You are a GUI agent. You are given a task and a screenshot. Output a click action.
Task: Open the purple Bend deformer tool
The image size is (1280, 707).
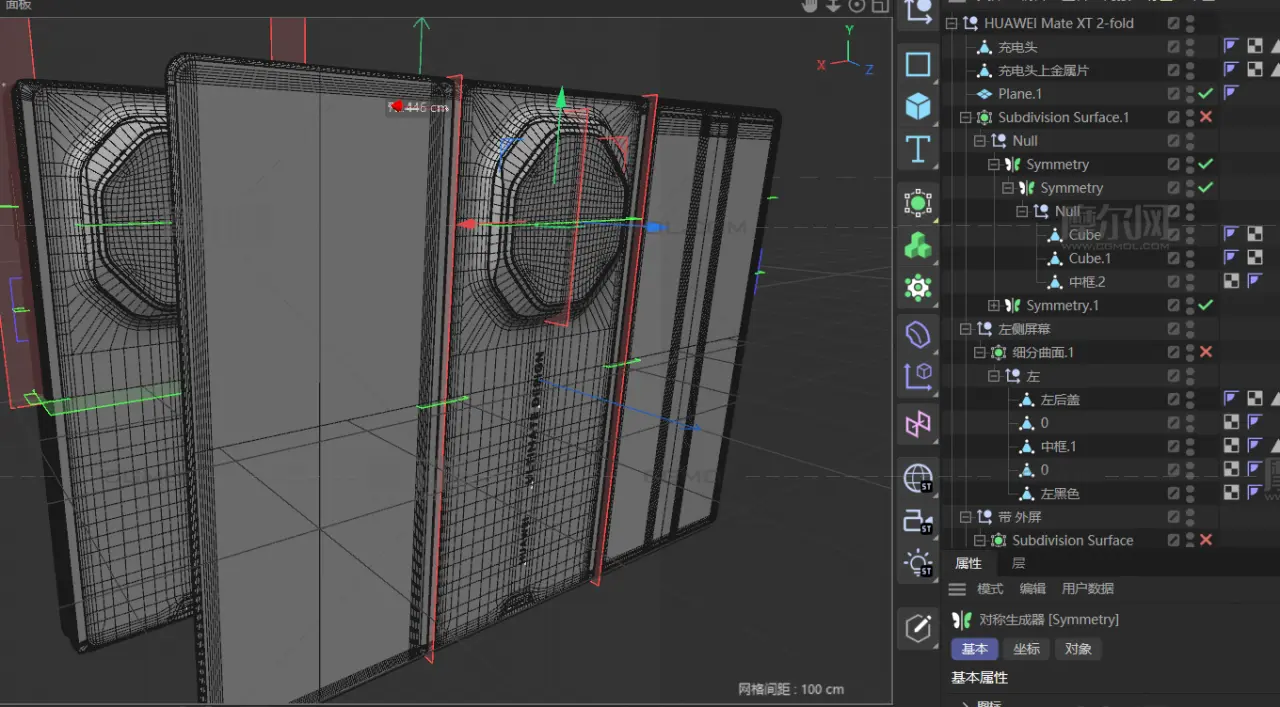coord(918,333)
